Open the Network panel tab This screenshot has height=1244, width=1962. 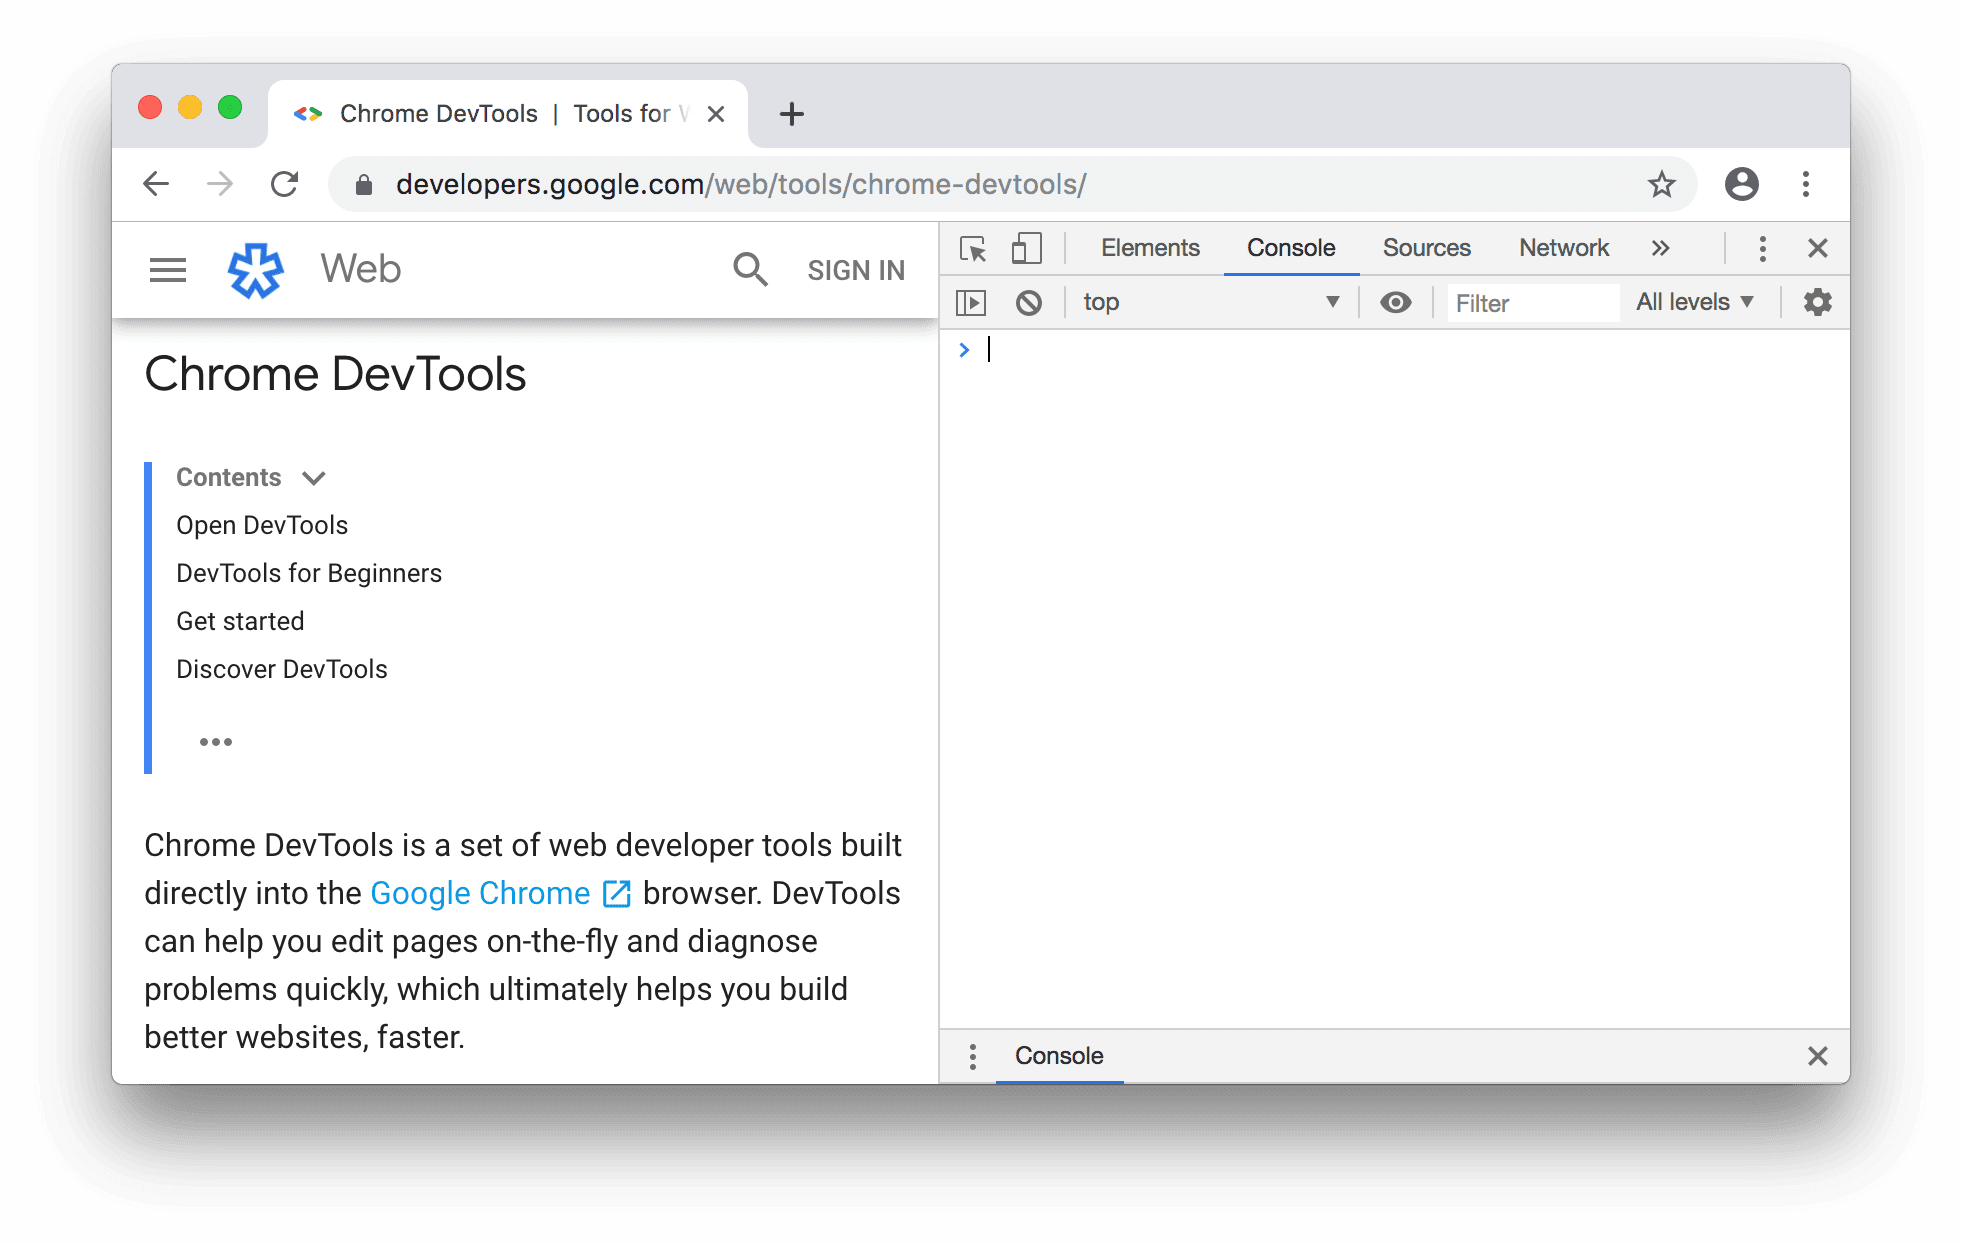coord(1562,247)
